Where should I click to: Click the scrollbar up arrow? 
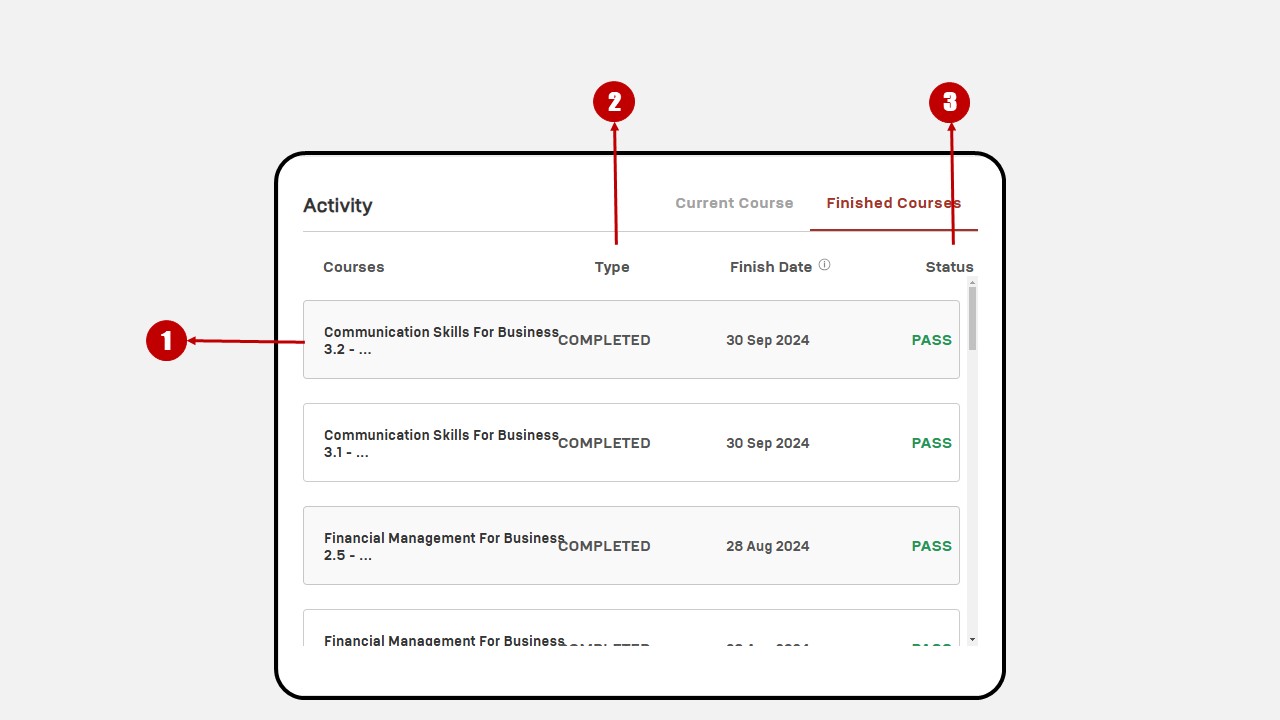(972, 283)
